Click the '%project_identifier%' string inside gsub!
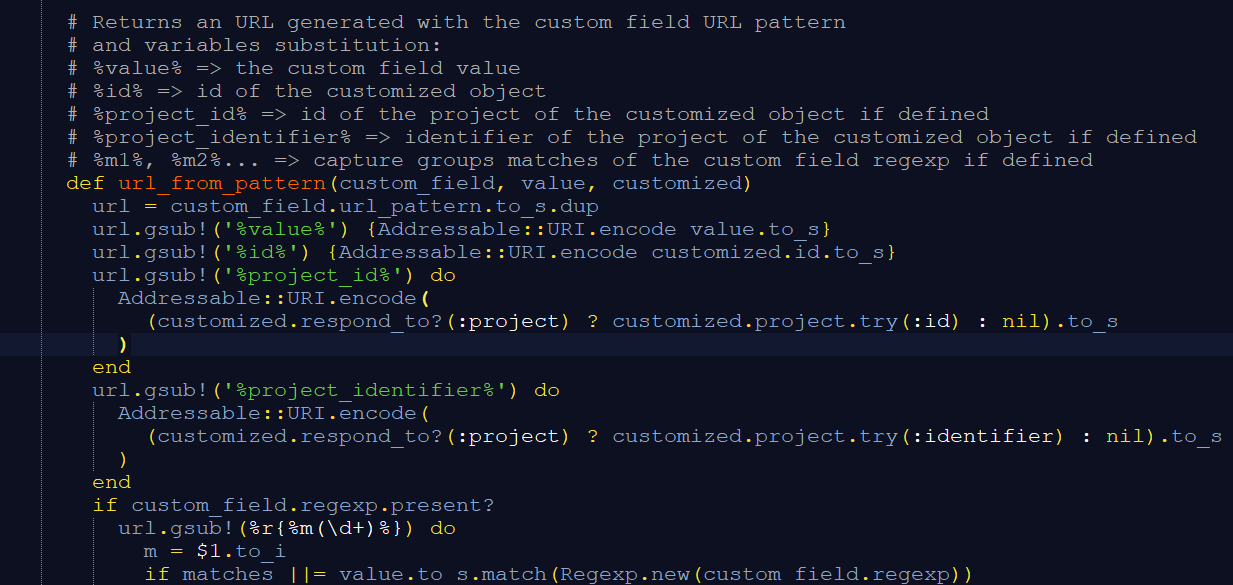Image resolution: width=1233 pixels, height=585 pixels. coord(366,390)
